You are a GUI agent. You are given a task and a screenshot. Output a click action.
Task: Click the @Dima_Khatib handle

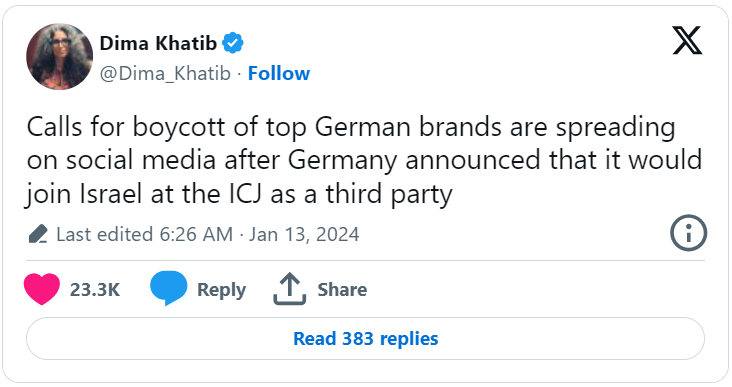click(x=165, y=74)
